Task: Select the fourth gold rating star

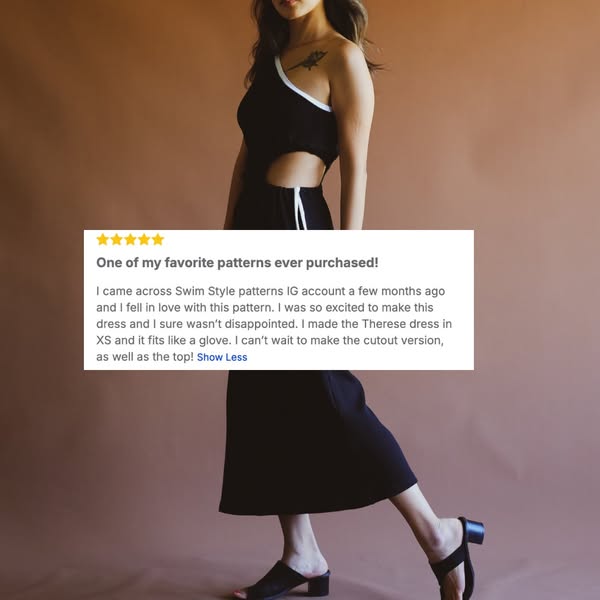Action: 144,240
